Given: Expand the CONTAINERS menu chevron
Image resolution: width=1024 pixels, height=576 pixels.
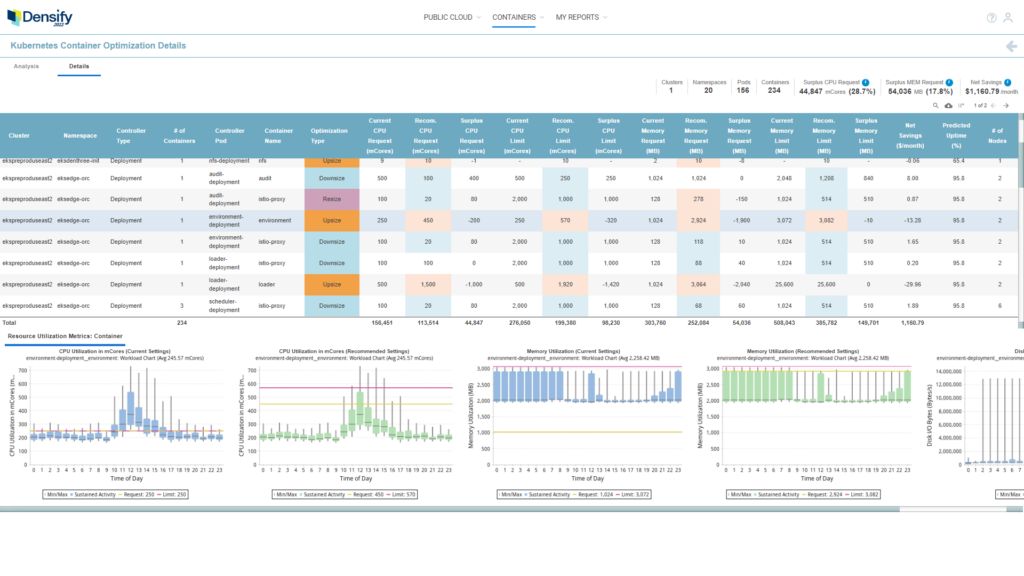Looking at the screenshot, I should pyautogui.click(x=542, y=18).
